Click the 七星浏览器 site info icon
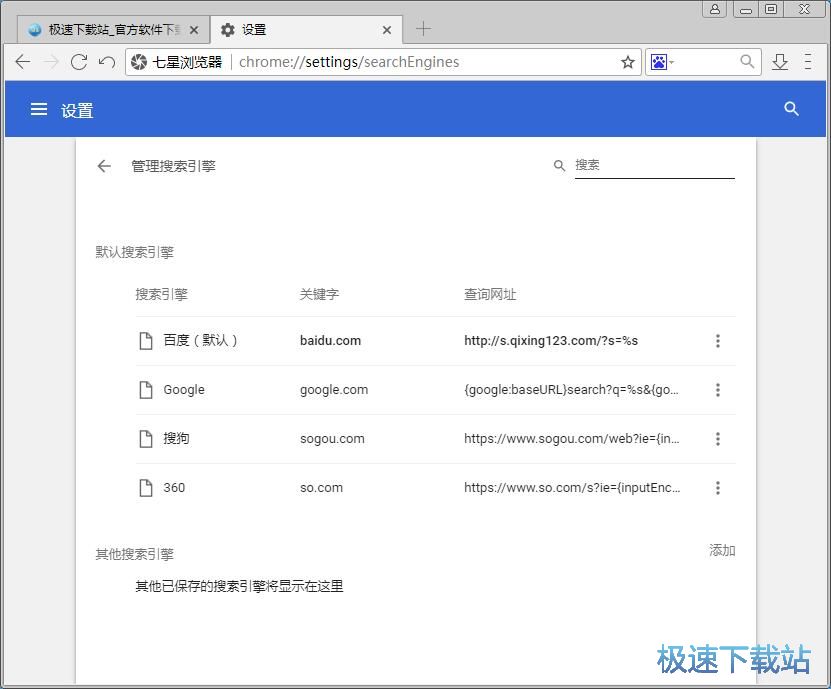The image size is (831, 689). (139, 62)
